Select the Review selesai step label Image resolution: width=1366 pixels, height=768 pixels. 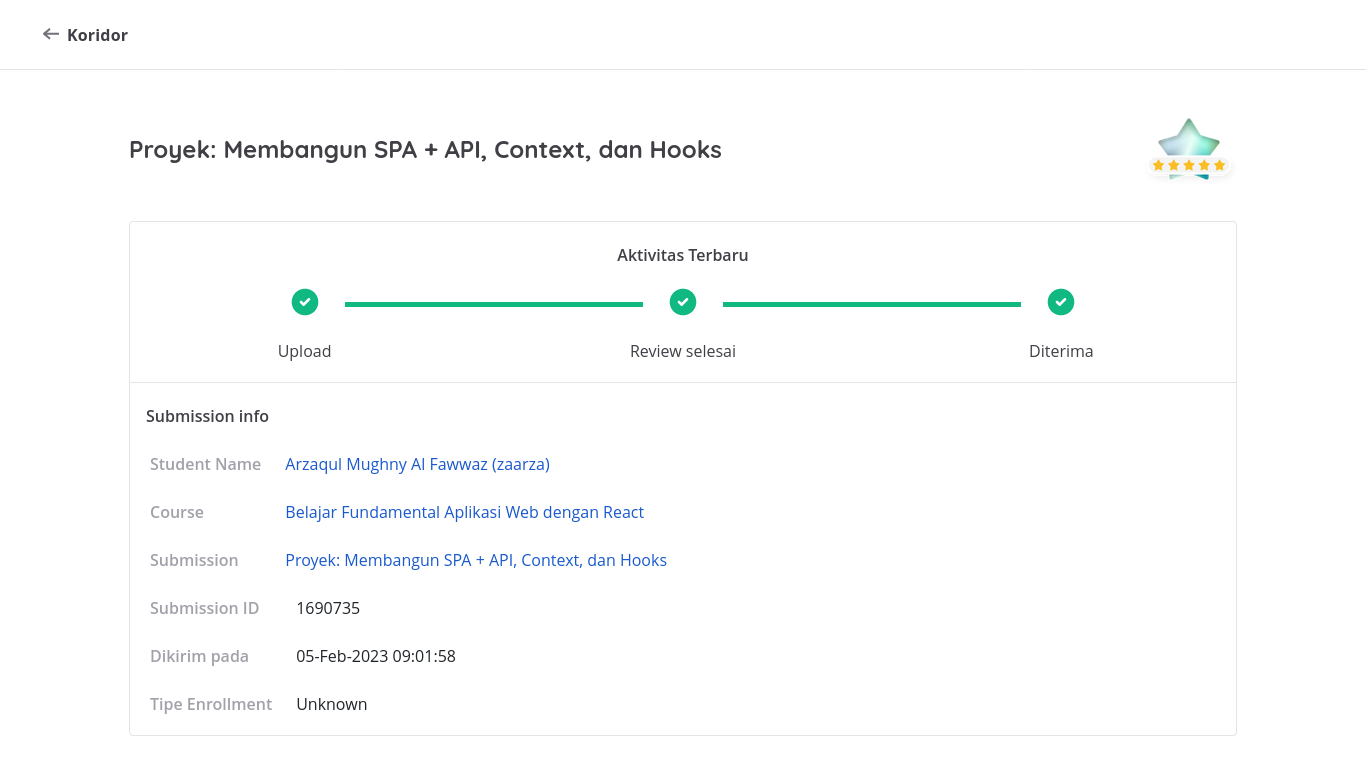pos(683,352)
